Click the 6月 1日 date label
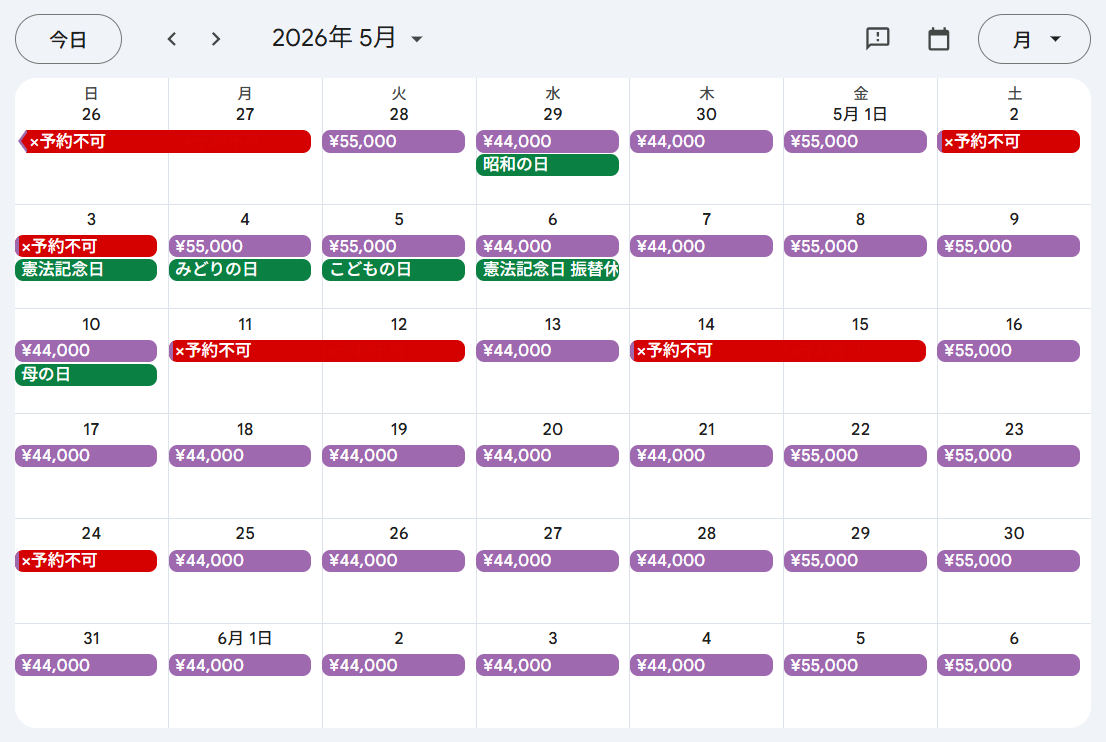The height and width of the screenshot is (742, 1106). click(x=245, y=638)
